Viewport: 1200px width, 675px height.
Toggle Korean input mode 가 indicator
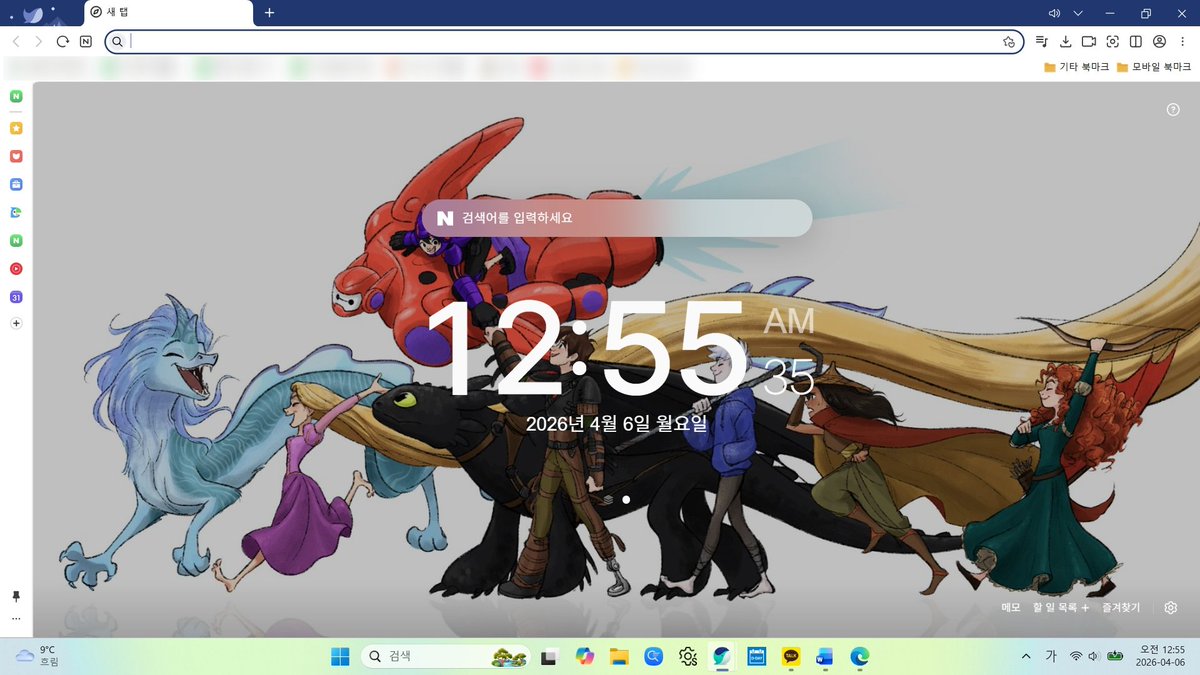pyautogui.click(x=1051, y=656)
